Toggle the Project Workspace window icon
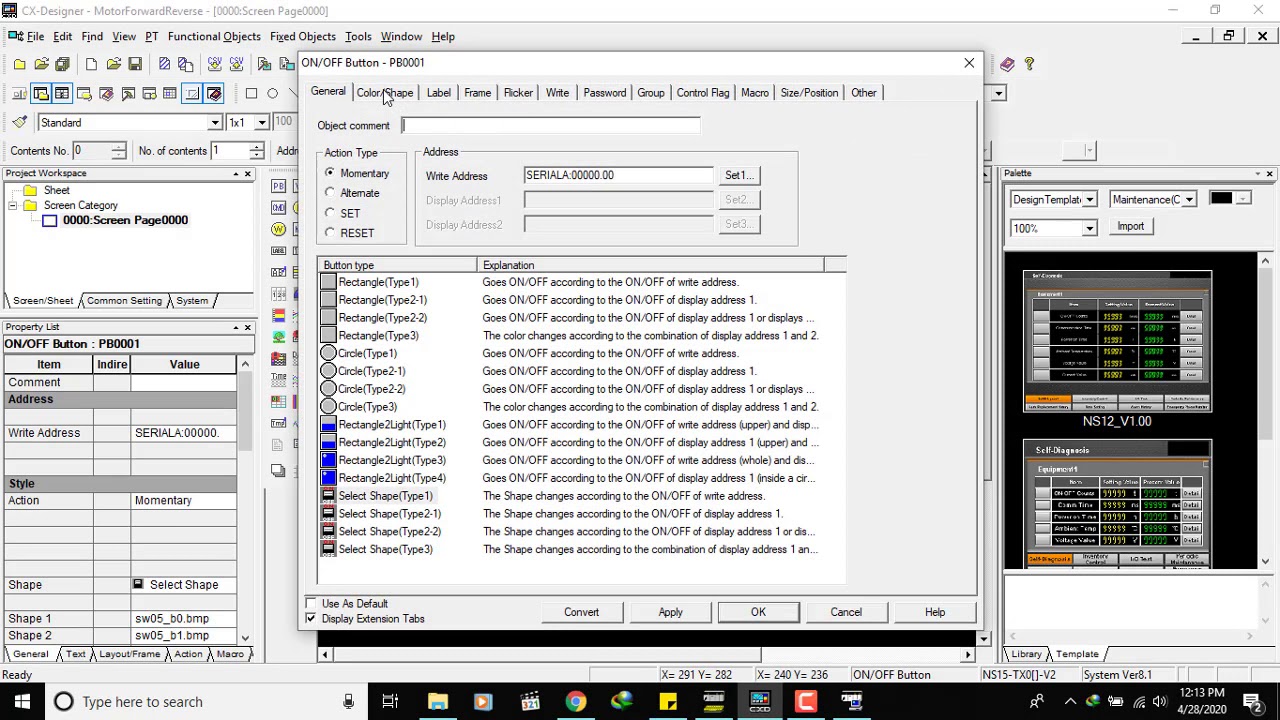The width and height of the screenshot is (1280, 720). click(41, 93)
